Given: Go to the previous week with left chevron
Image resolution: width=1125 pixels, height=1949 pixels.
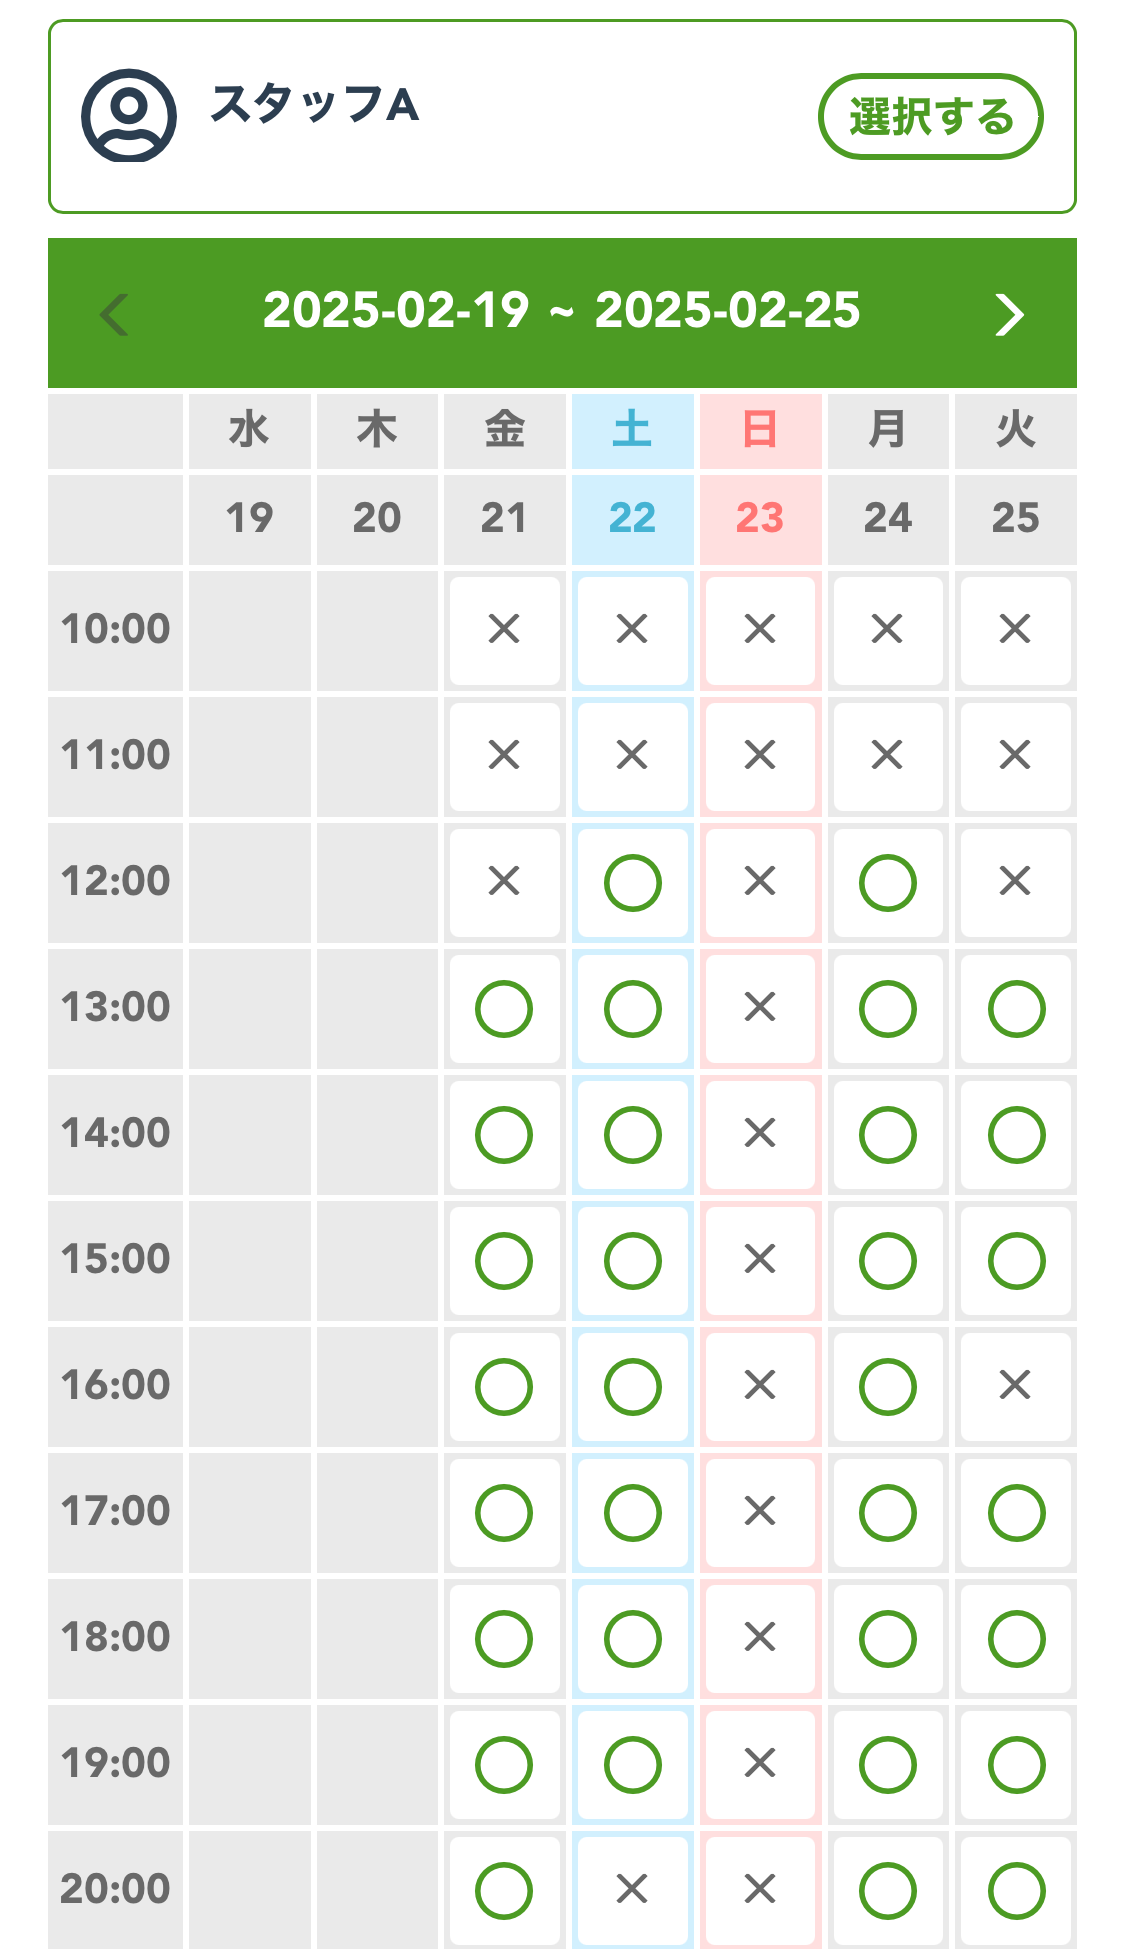Looking at the screenshot, I should tap(115, 314).
